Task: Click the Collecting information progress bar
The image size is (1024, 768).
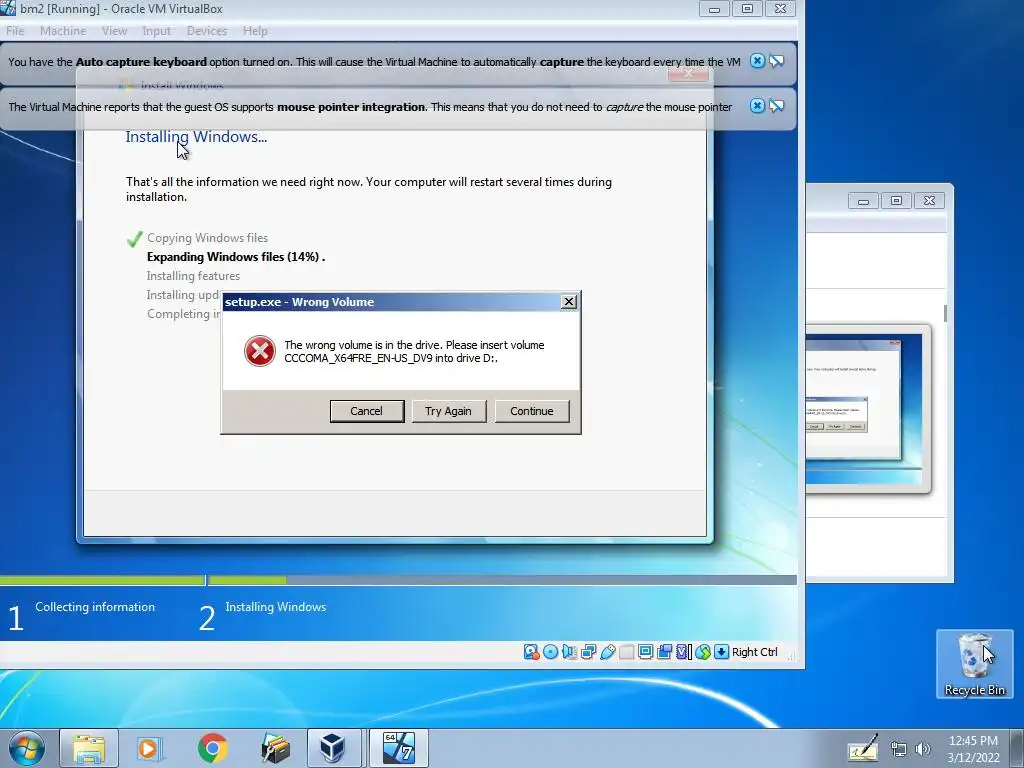Action: [103, 580]
